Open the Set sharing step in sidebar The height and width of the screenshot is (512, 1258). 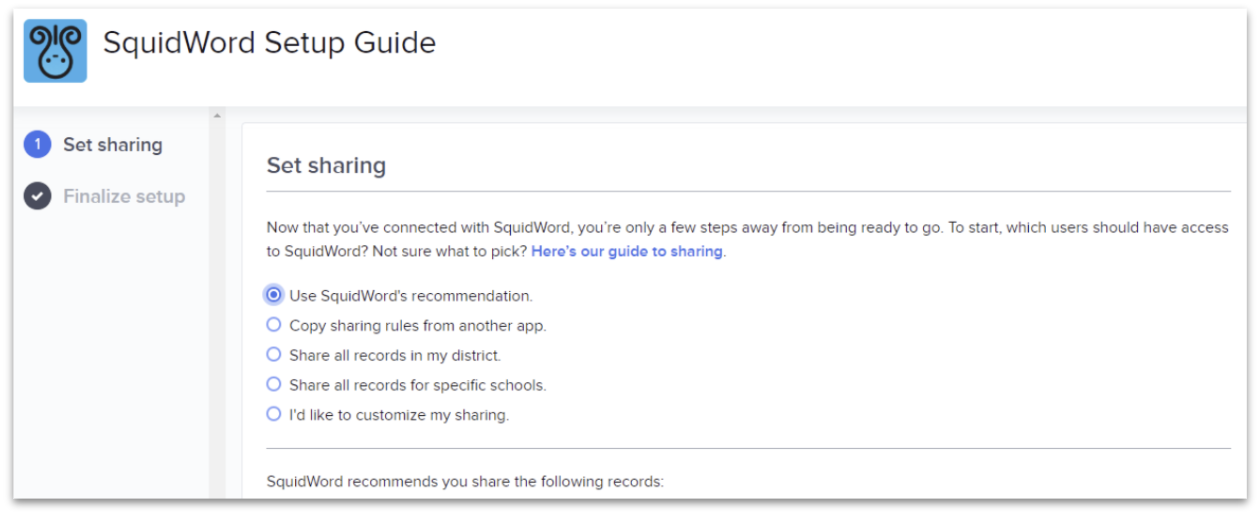point(112,145)
